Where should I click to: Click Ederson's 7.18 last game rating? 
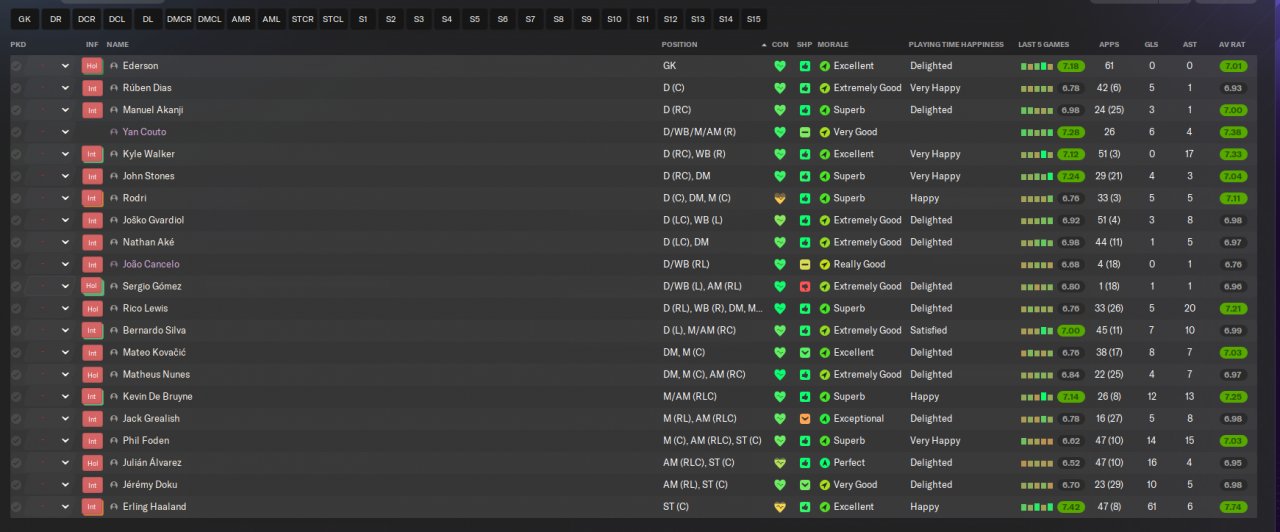click(x=1071, y=66)
